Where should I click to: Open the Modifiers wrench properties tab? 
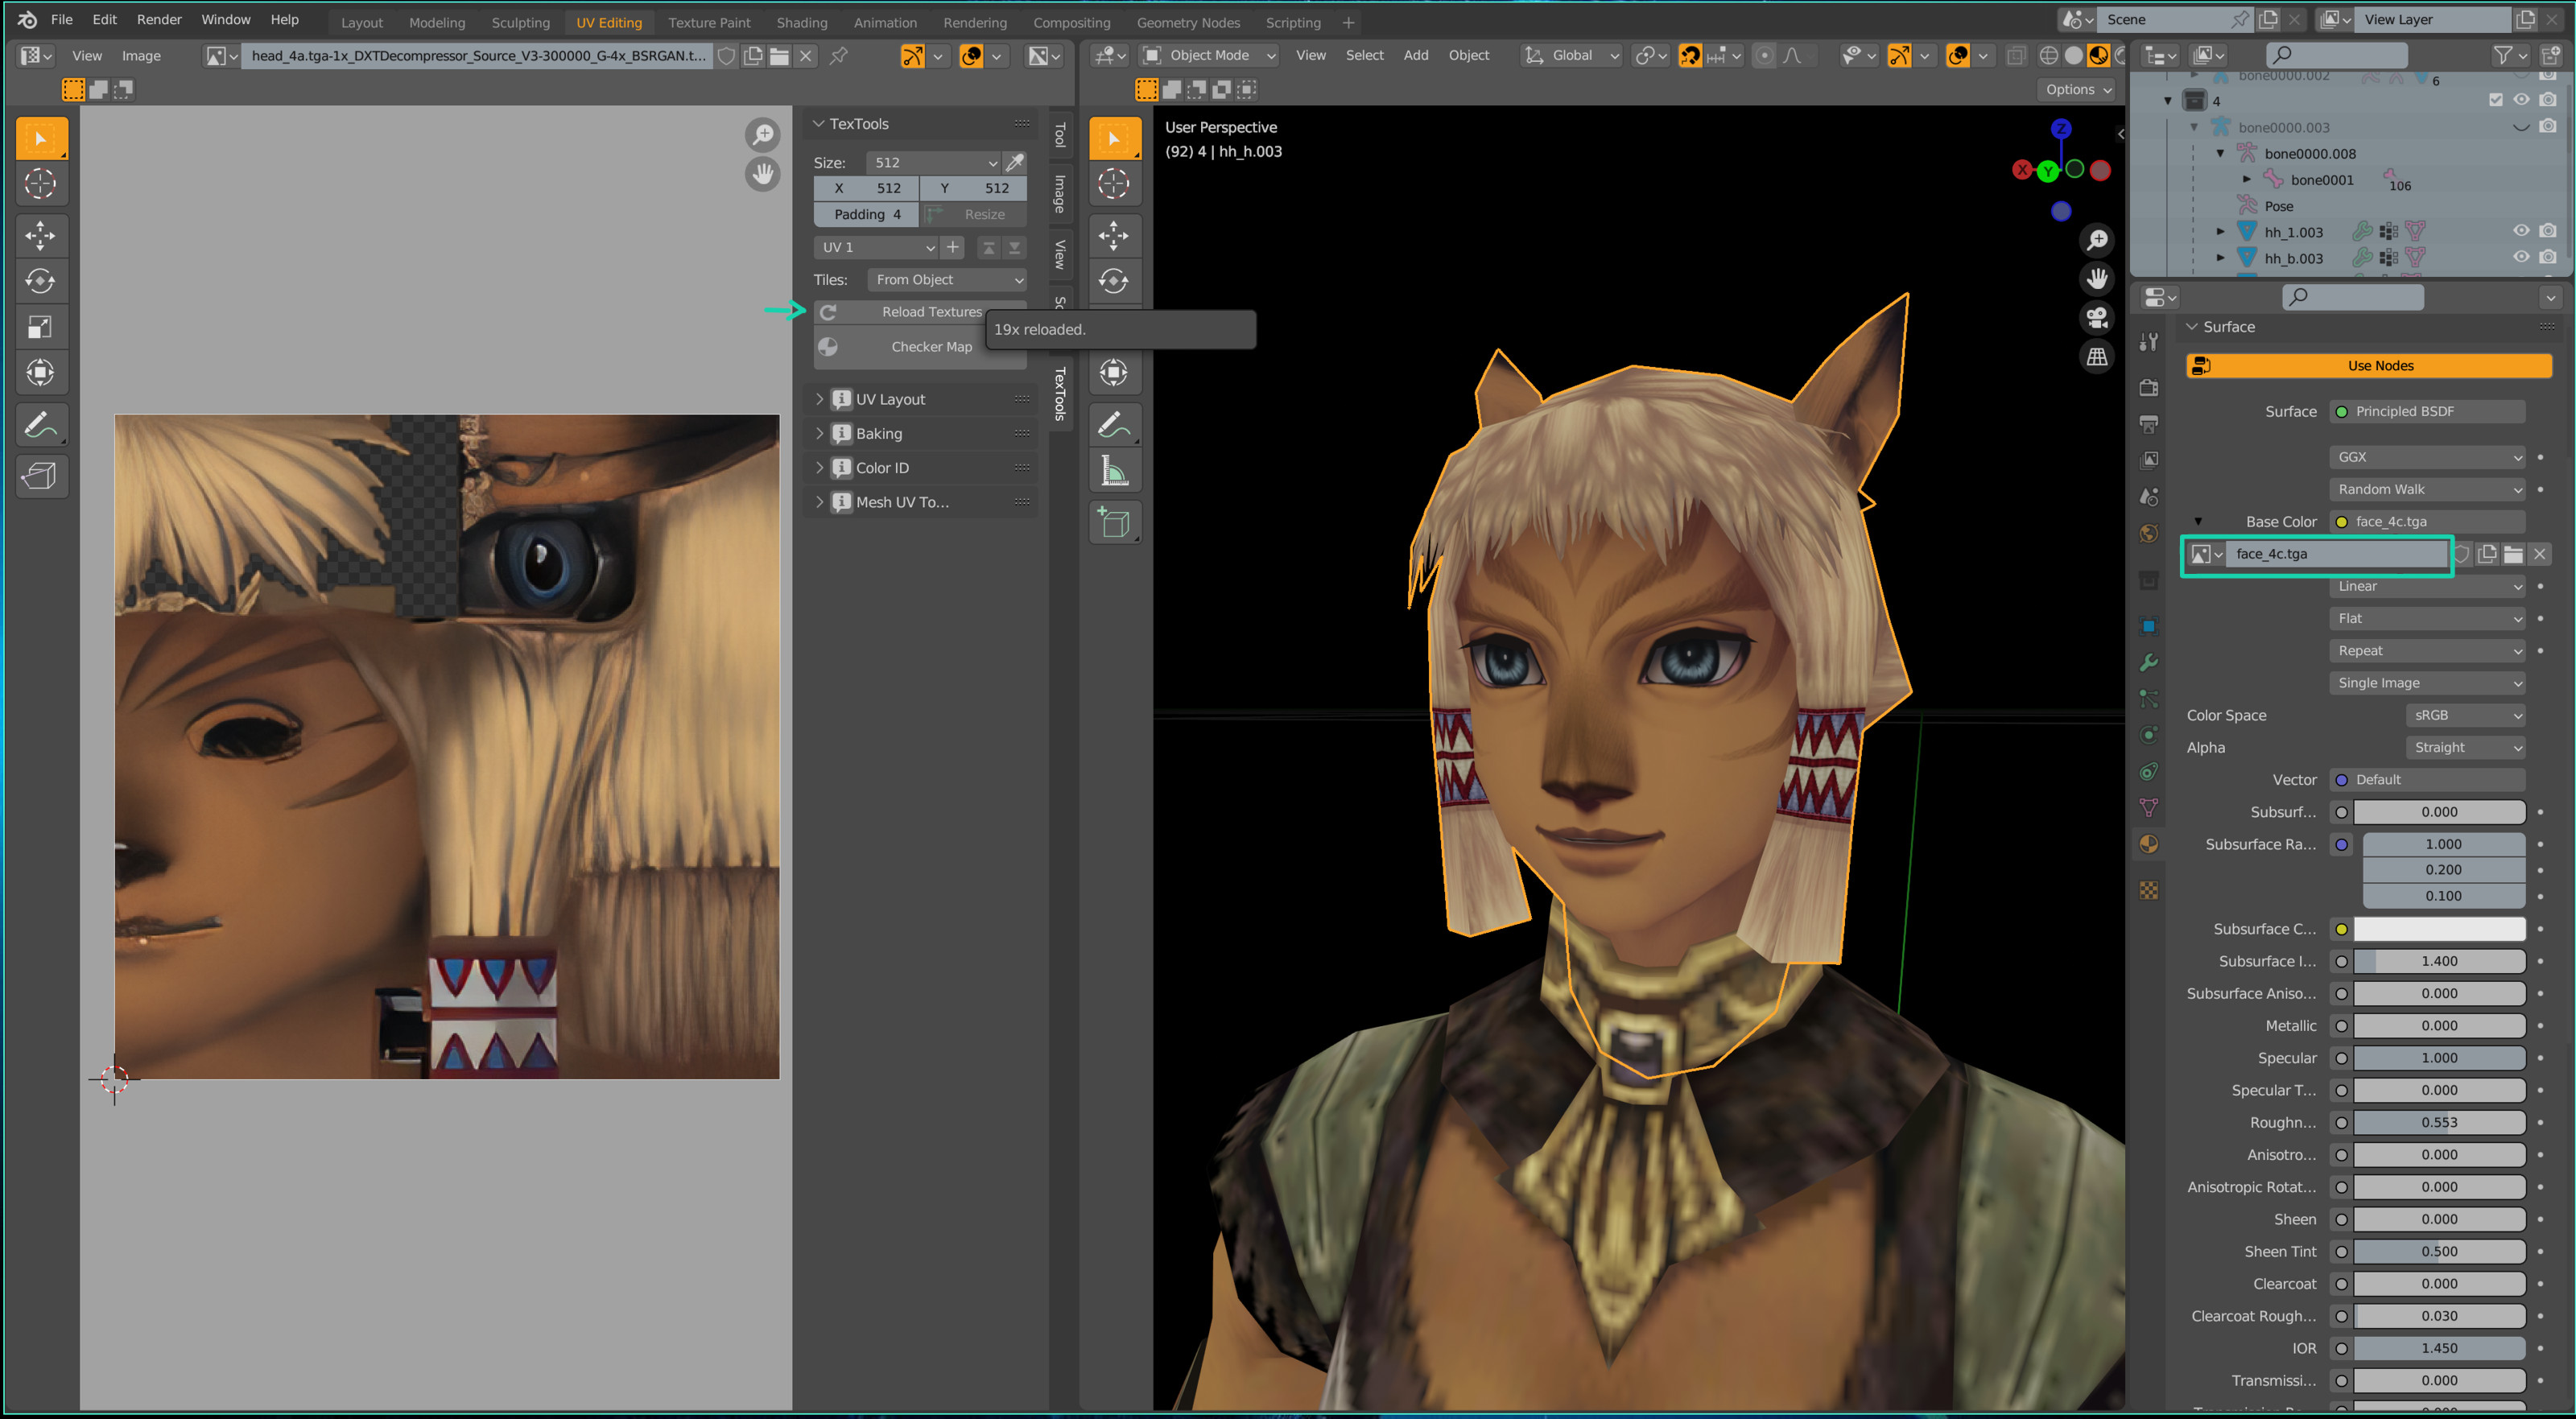click(2148, 662)
